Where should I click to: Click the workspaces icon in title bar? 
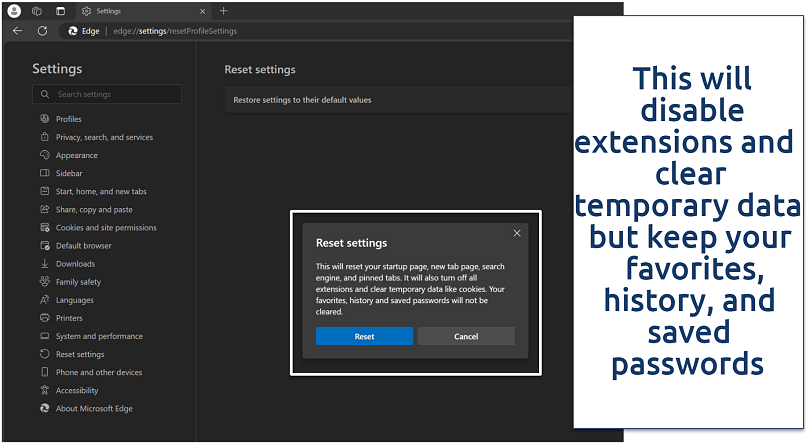[37, 11]
